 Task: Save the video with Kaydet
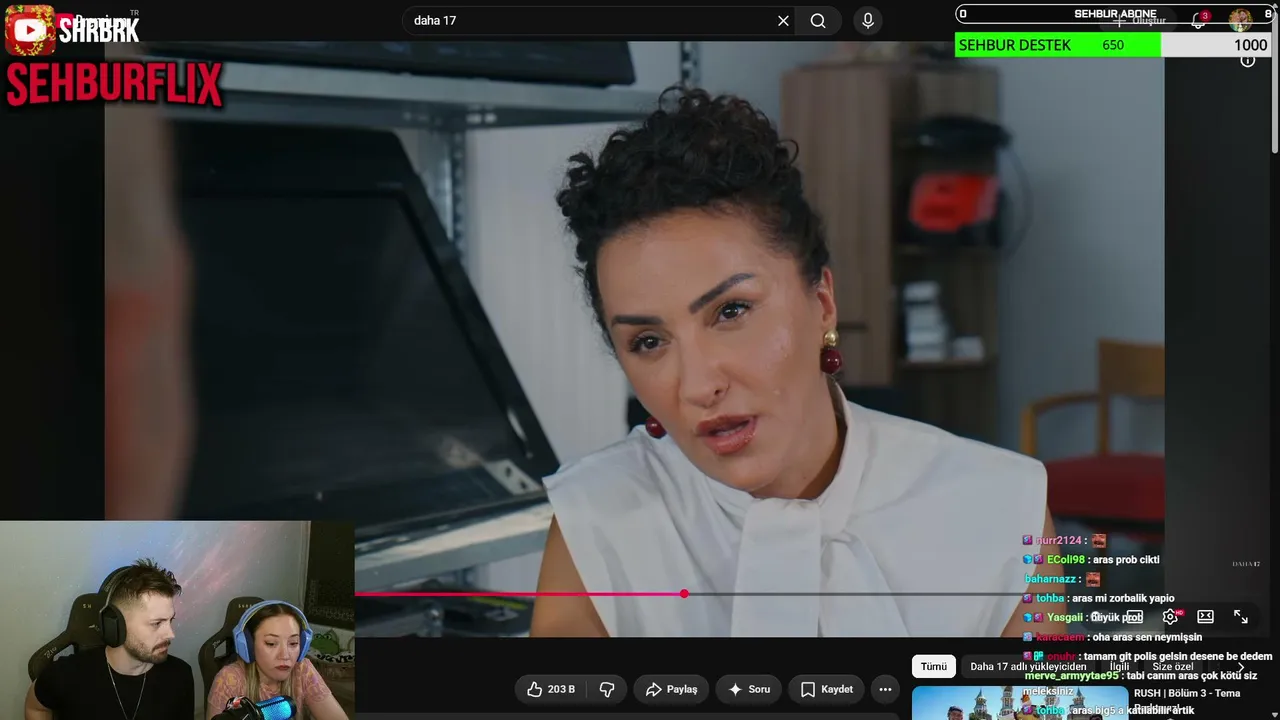[x=827, y=689]
